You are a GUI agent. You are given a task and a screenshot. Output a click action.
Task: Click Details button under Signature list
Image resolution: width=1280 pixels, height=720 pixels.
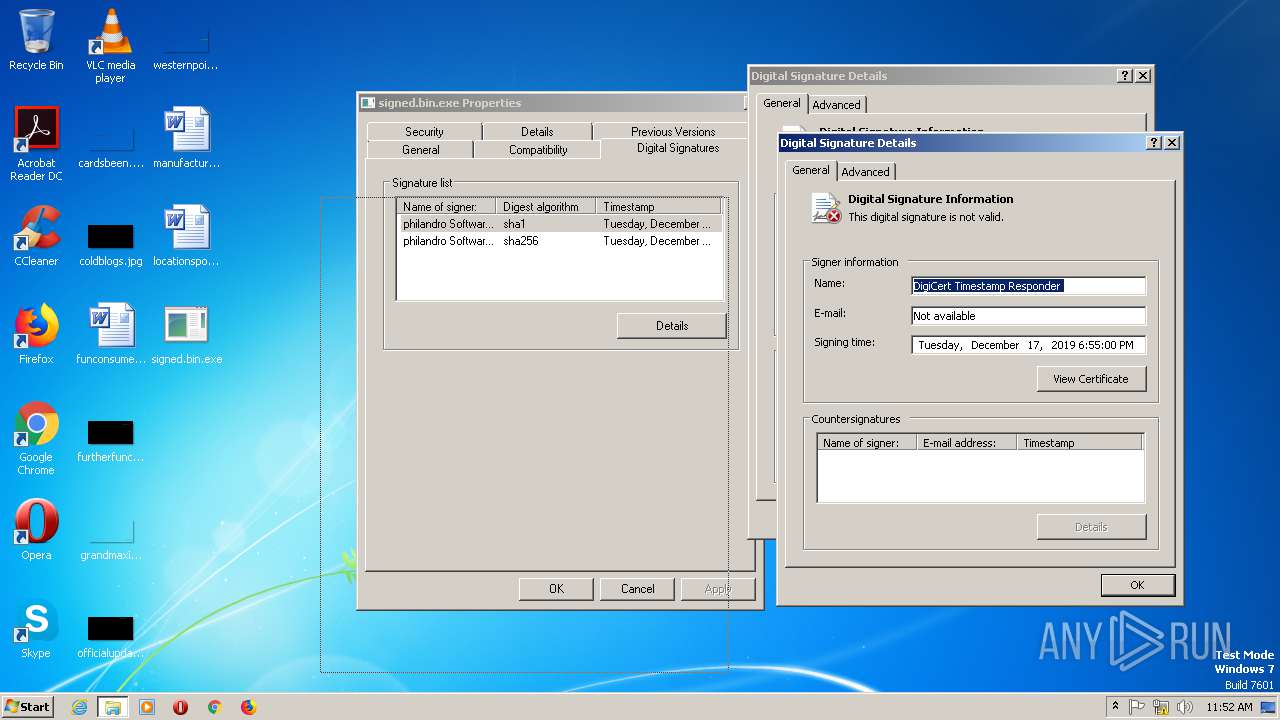coord(672,325)
